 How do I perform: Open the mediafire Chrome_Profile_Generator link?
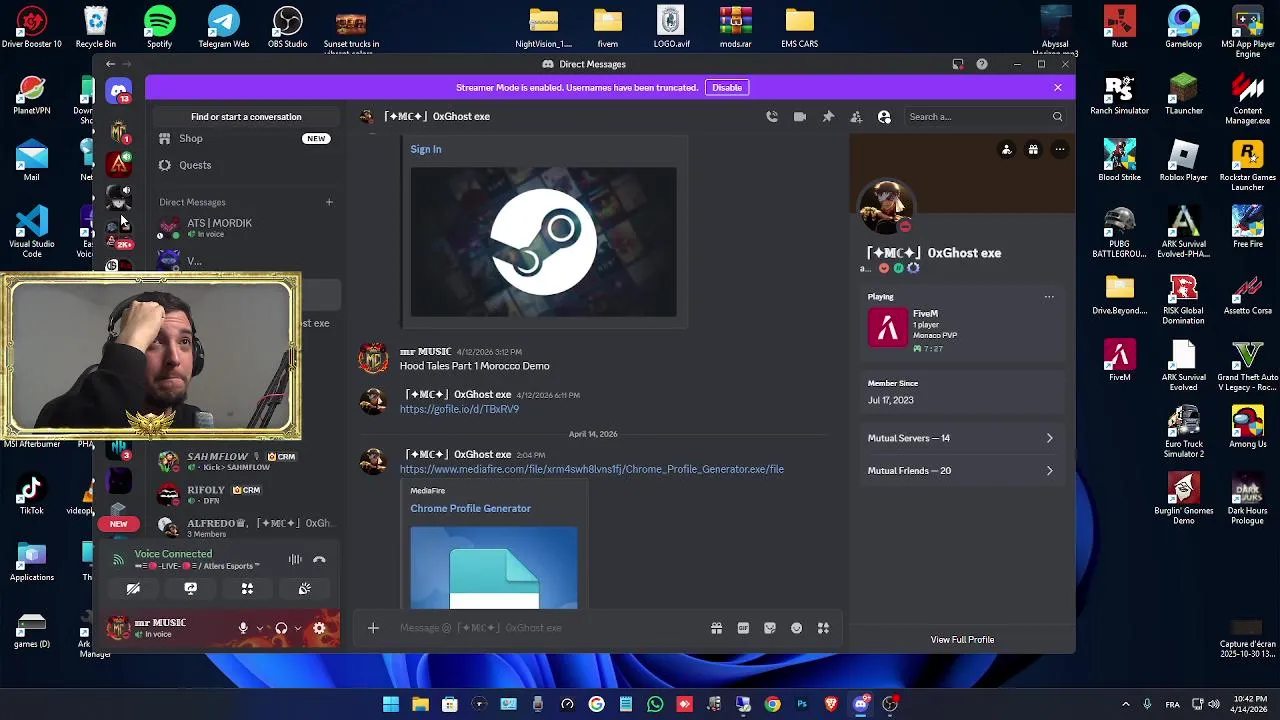592,469
